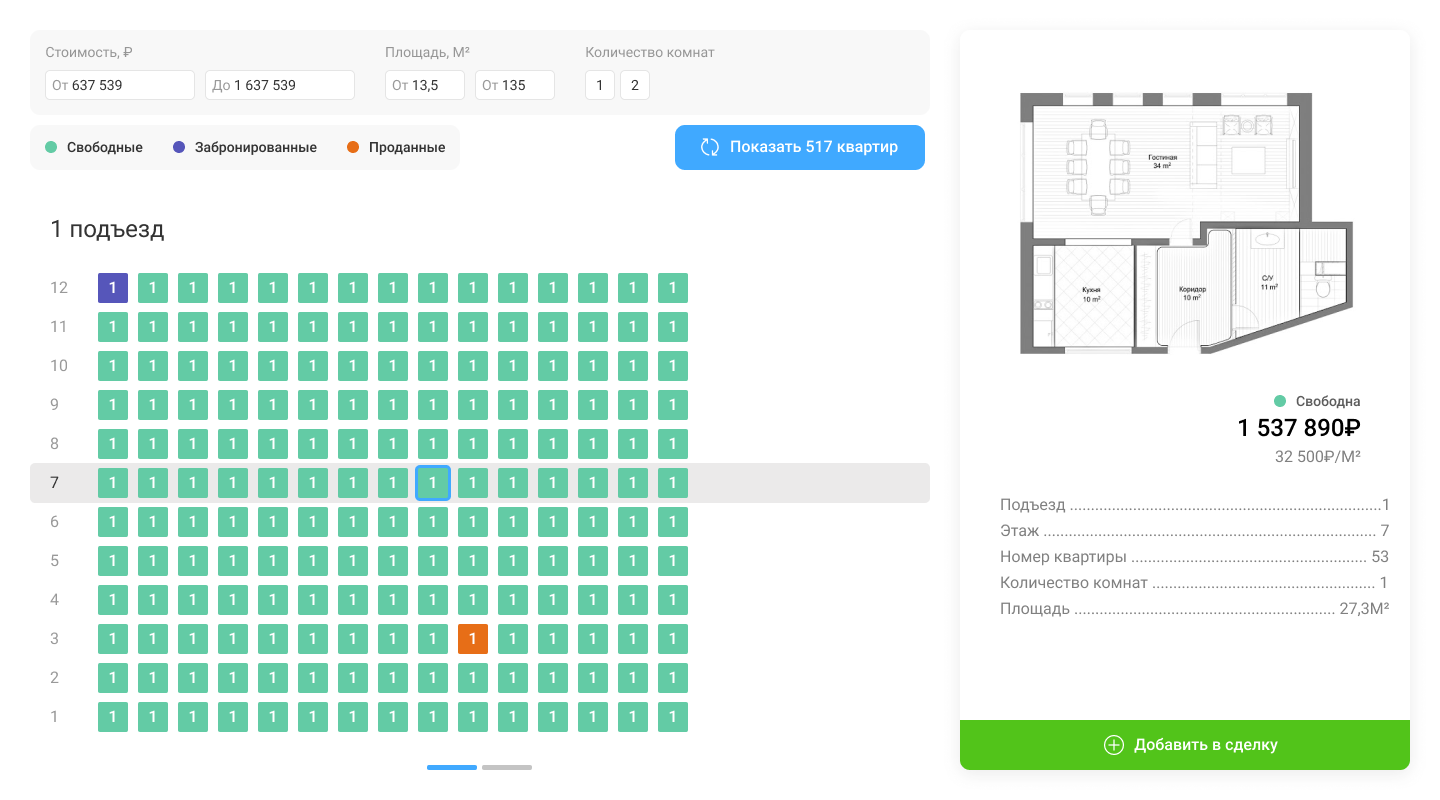Toggle the 2-room filter button
The height and width of the screenshot is (800, 1440).
(635, 85)
